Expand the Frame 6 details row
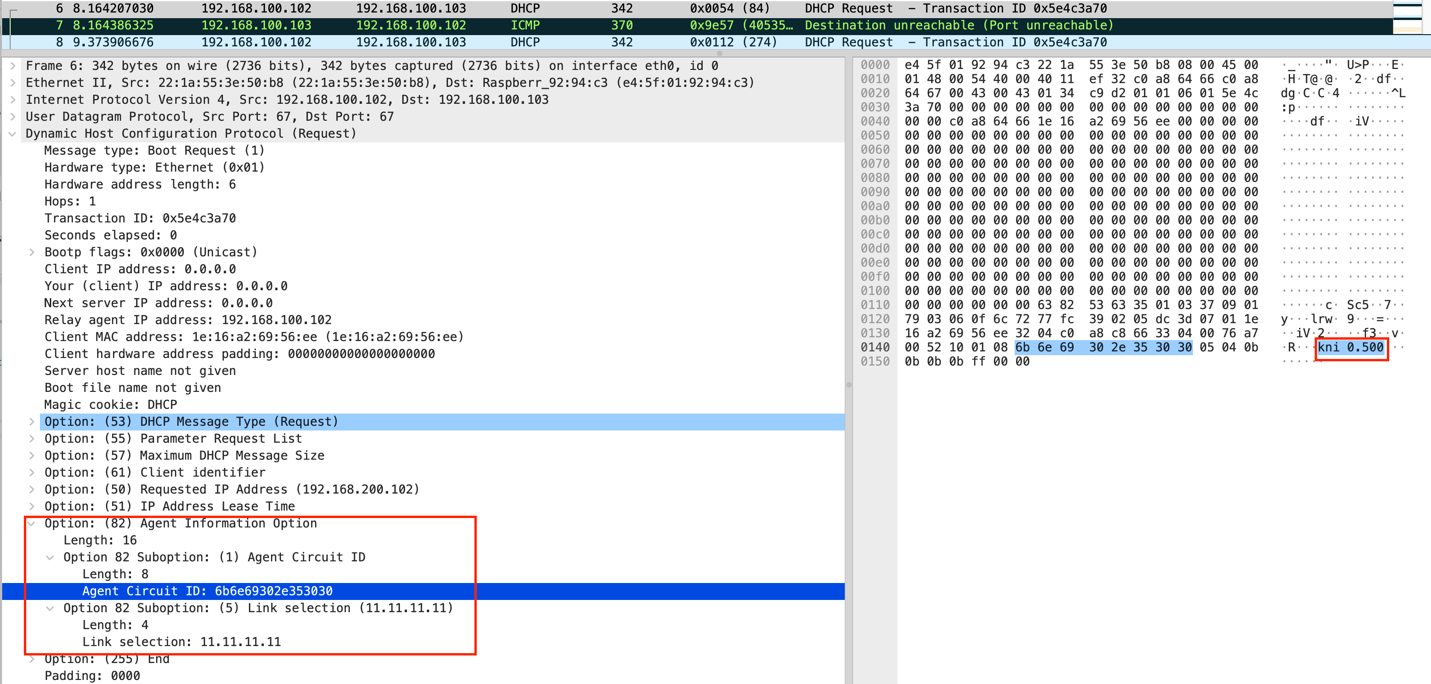Viewport: 1431px width, 684px height. click(13, 66)
